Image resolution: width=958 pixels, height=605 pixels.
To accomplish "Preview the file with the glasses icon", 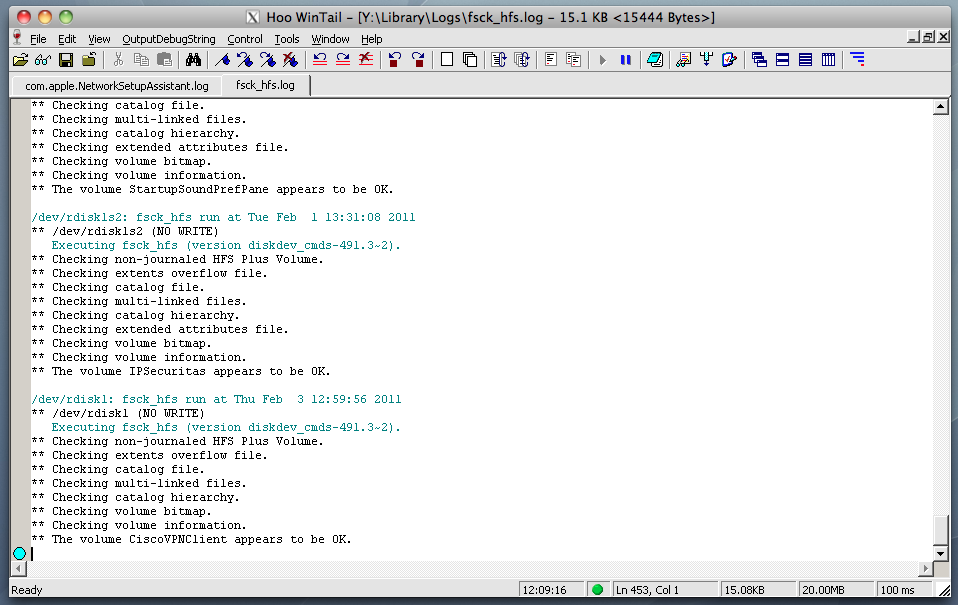I will (x=42, y=59).
